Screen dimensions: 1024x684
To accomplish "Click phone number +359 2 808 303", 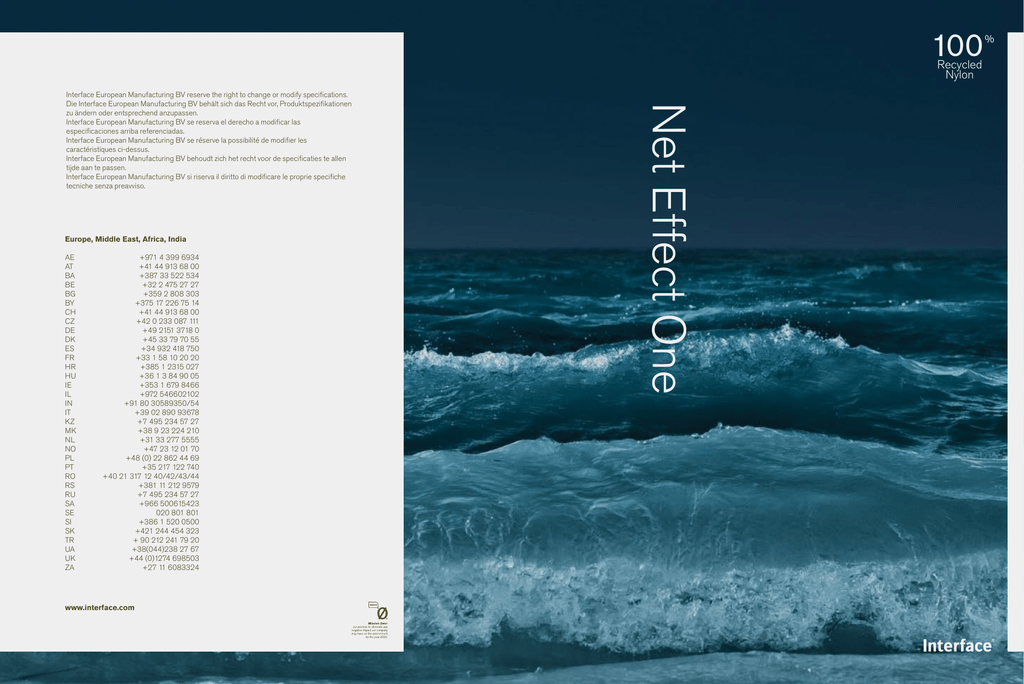I will (x=171, y=294).
